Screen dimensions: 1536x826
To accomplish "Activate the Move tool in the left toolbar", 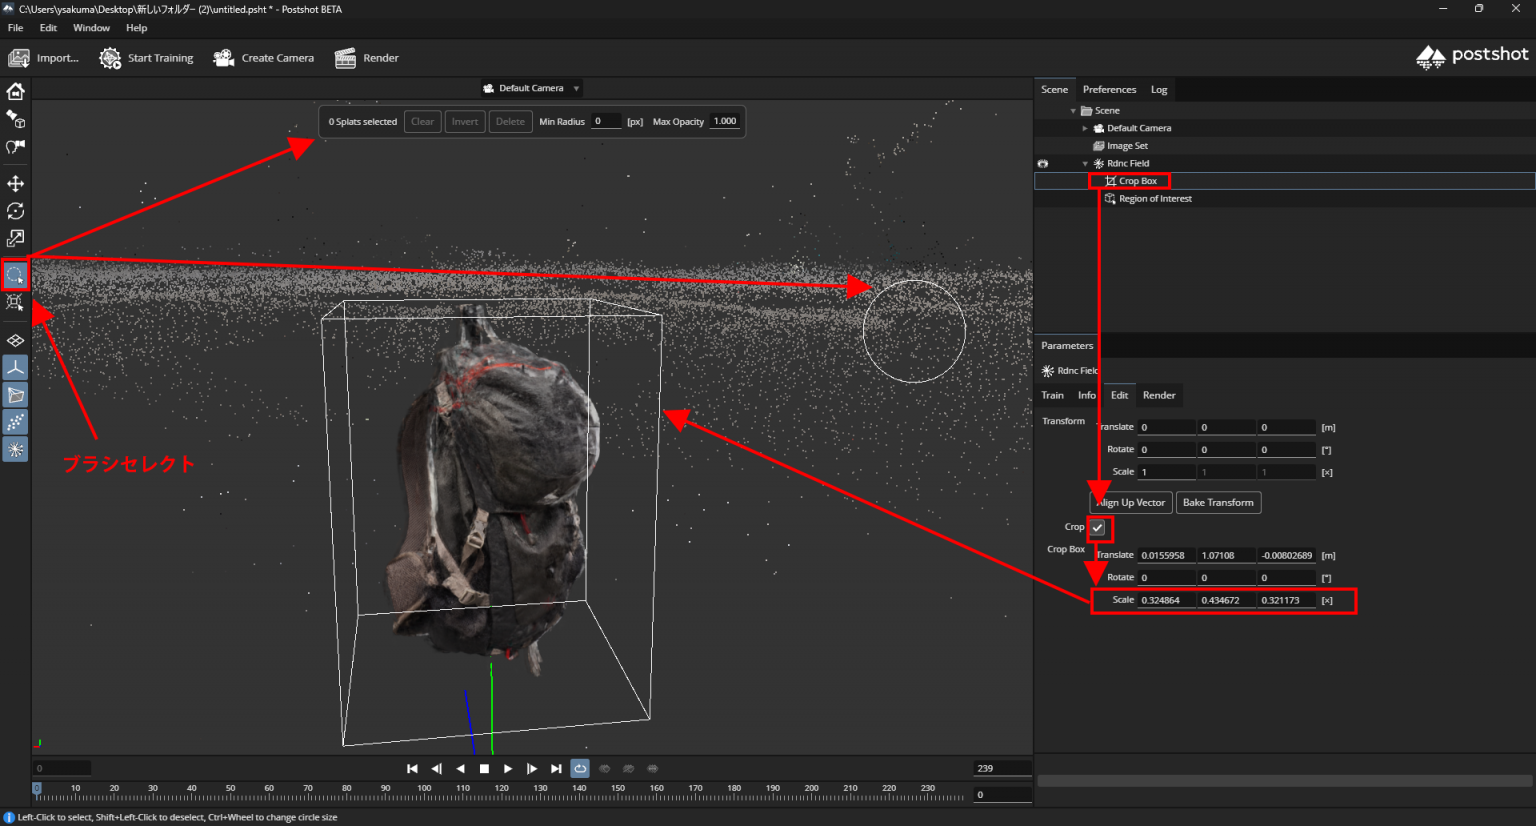I will click(15, 183).
